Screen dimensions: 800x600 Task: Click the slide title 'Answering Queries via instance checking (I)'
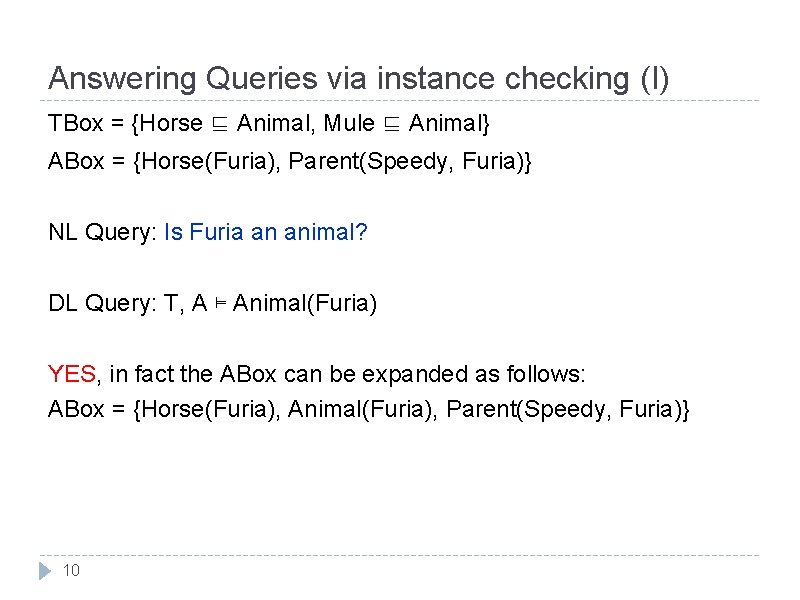(x=359, y=79)
